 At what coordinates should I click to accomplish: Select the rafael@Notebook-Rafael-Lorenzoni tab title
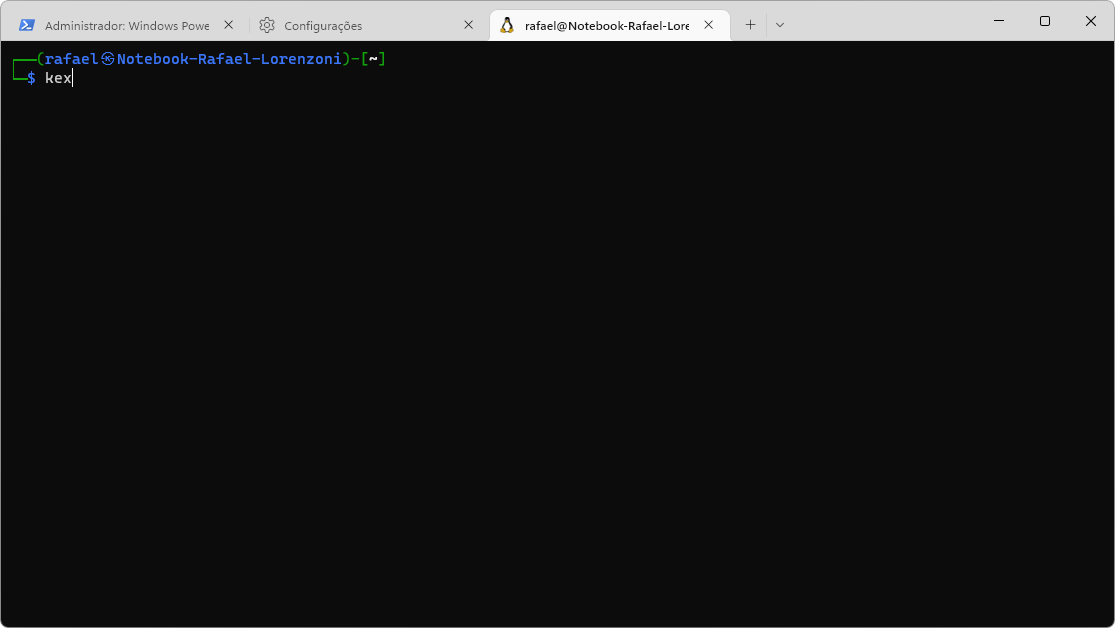point(606,25)
